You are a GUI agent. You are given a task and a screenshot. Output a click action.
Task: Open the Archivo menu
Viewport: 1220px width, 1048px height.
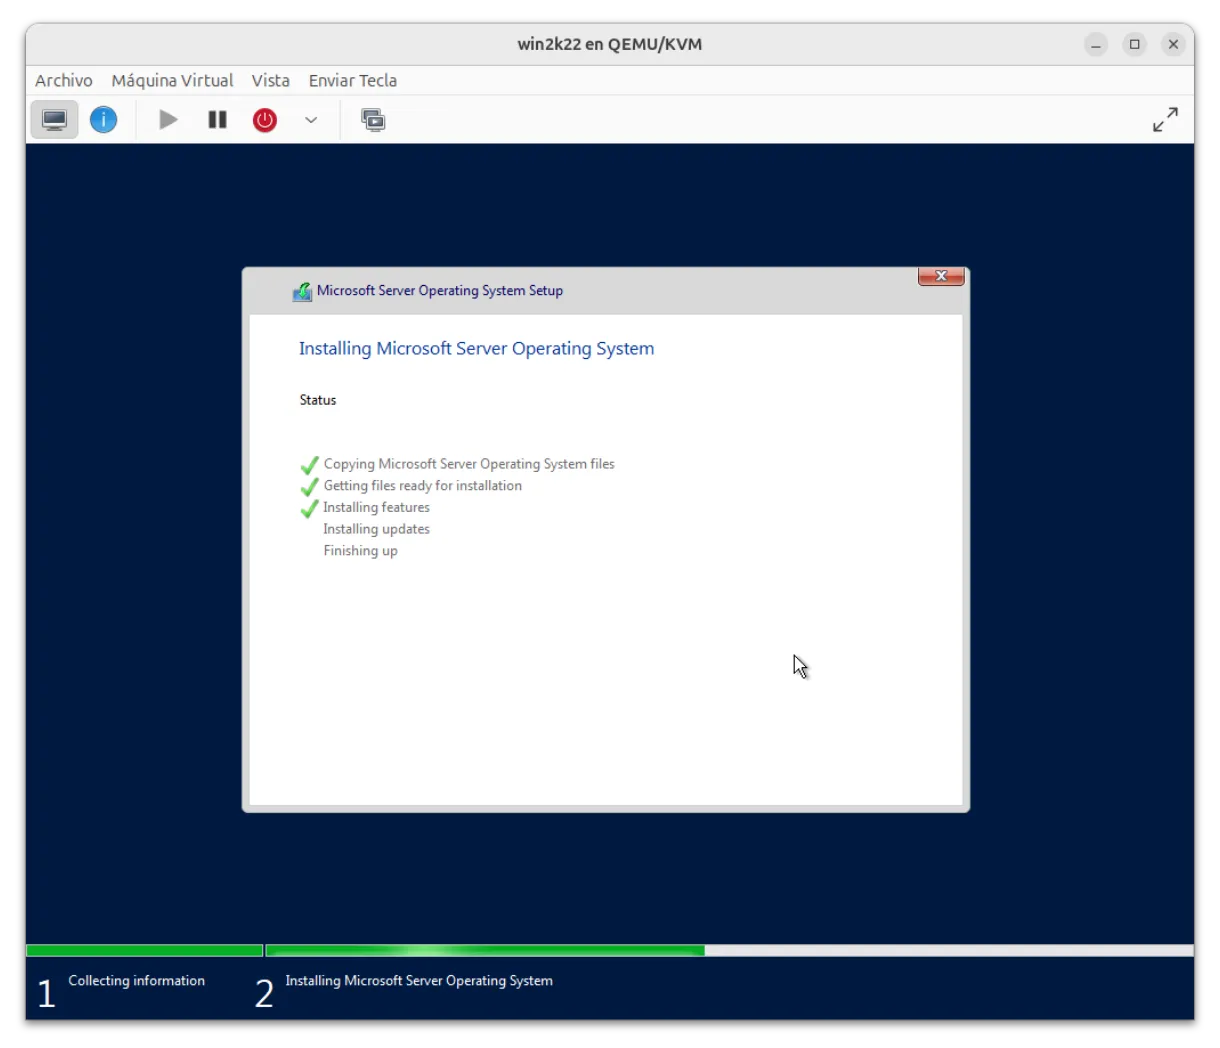[63, 80]
